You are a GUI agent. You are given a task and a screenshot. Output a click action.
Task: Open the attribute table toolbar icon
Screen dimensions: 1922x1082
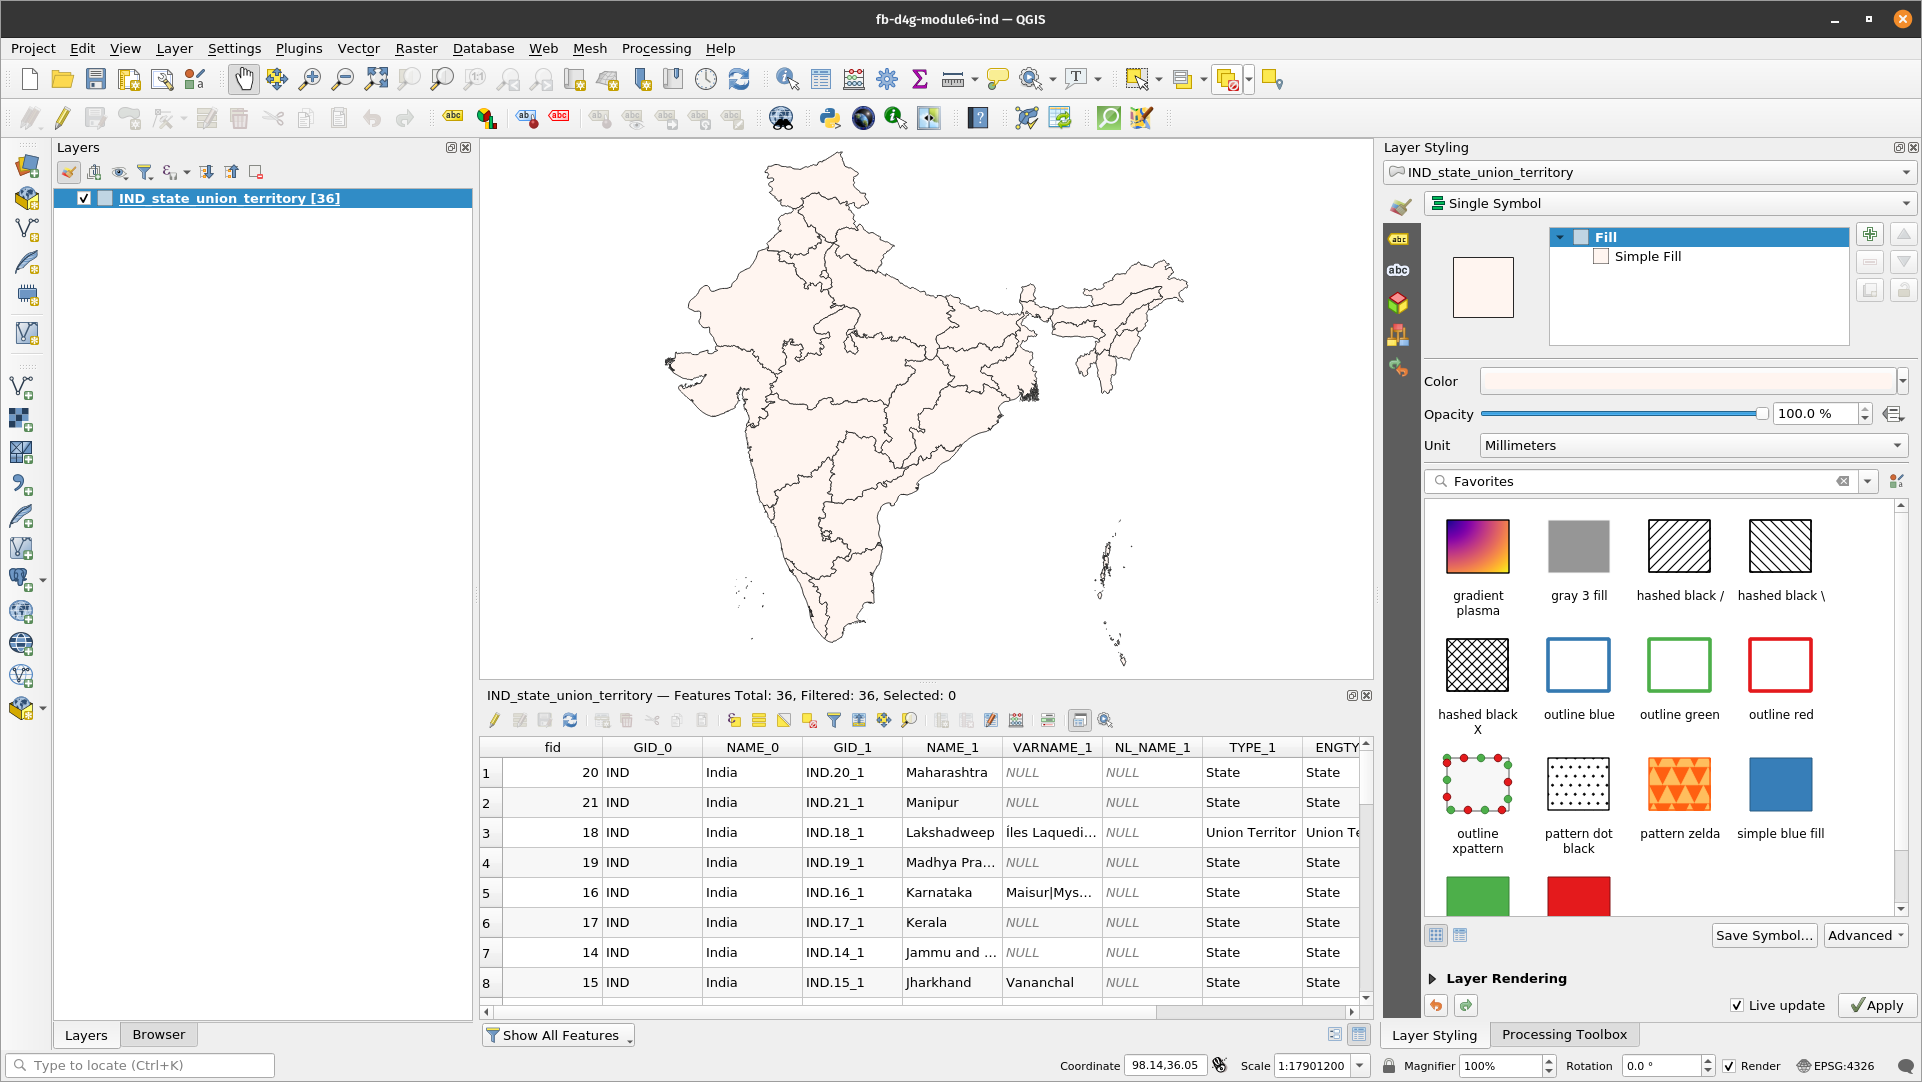(x=821, y=80)
